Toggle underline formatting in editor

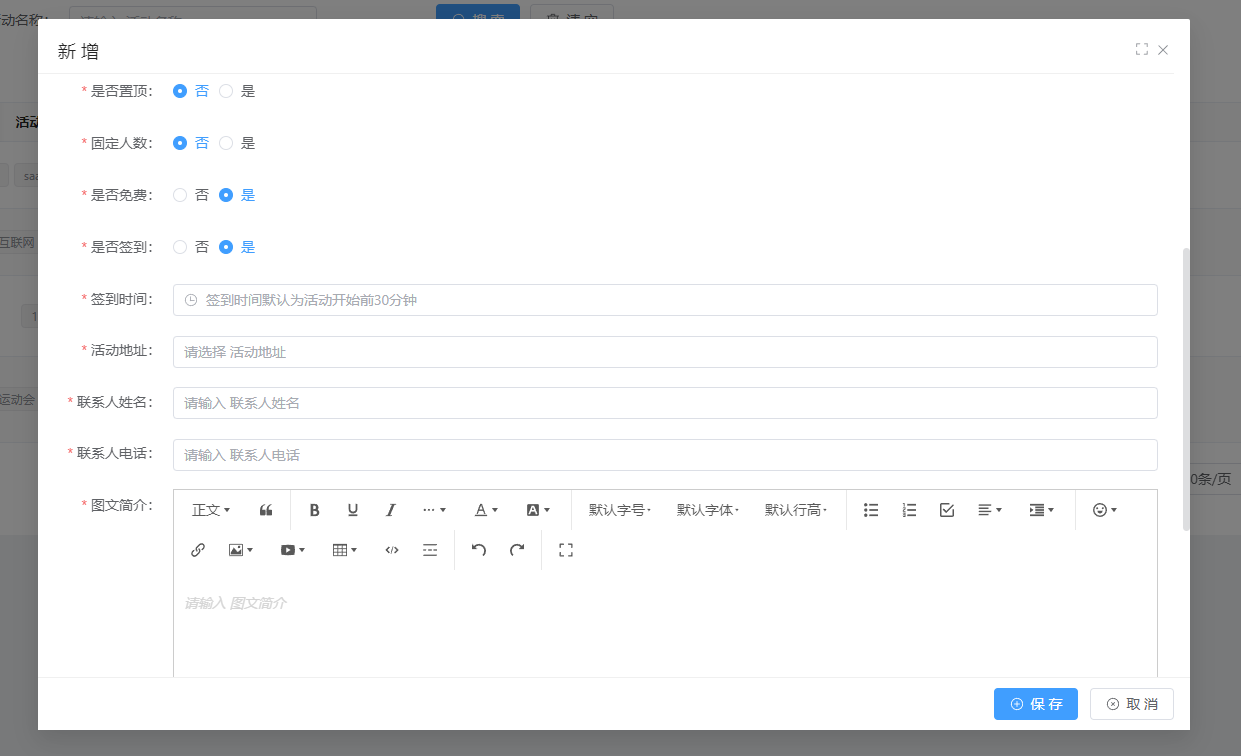pyautogui.click(x=352, y=510)
